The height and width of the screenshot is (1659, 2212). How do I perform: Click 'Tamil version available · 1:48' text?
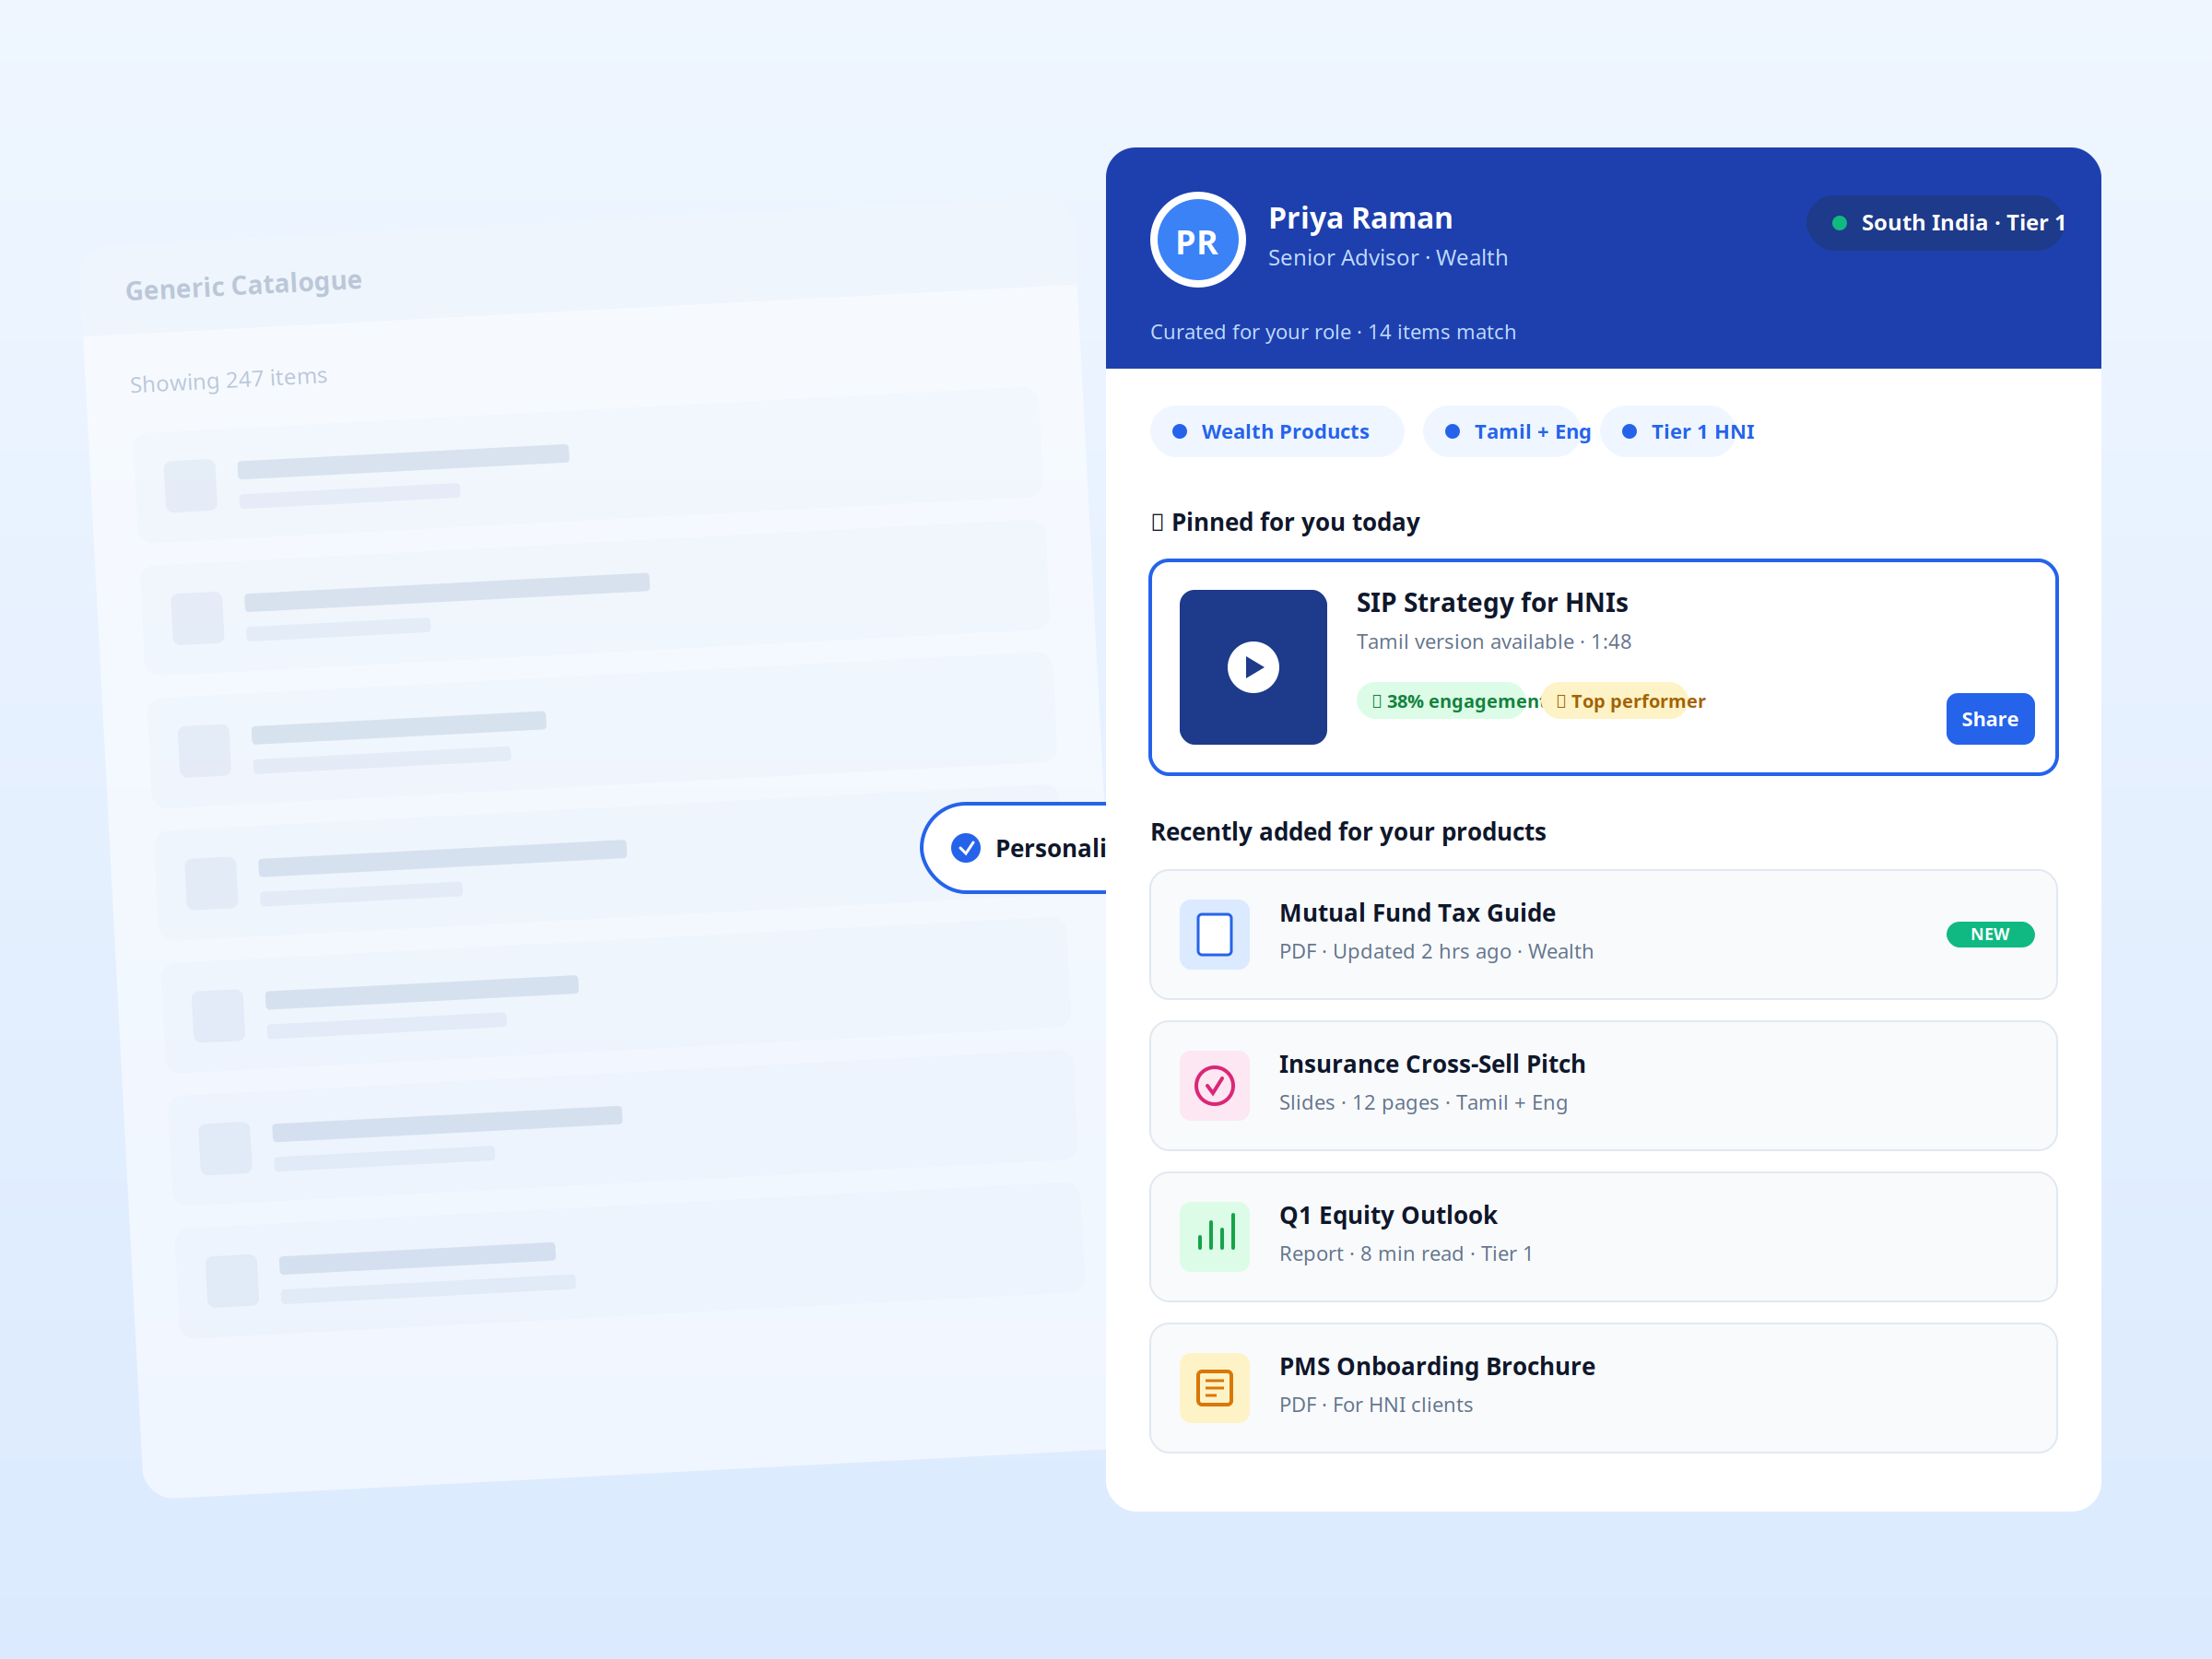point(1494,642)
